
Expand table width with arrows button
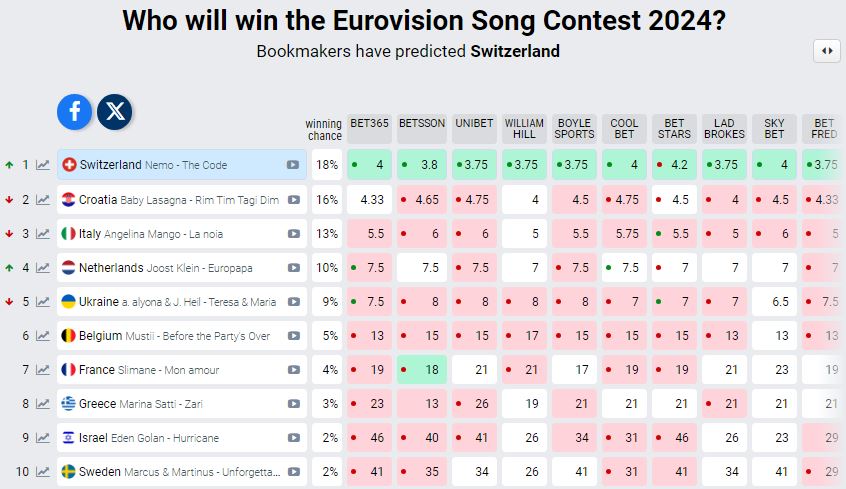827,51
